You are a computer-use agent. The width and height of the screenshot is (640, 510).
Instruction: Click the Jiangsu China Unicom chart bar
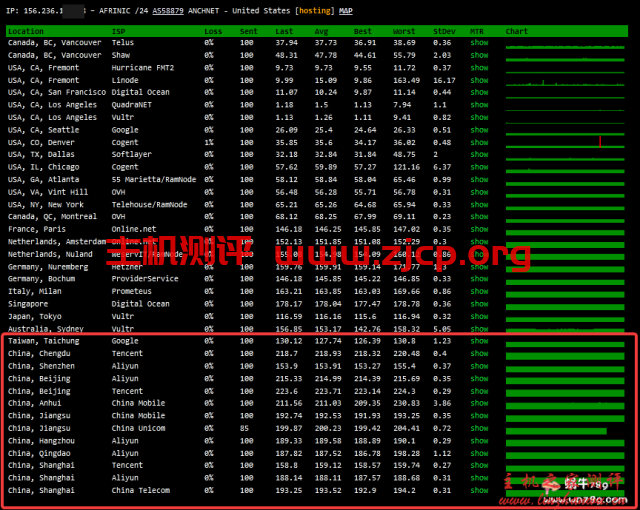[556, 431]
